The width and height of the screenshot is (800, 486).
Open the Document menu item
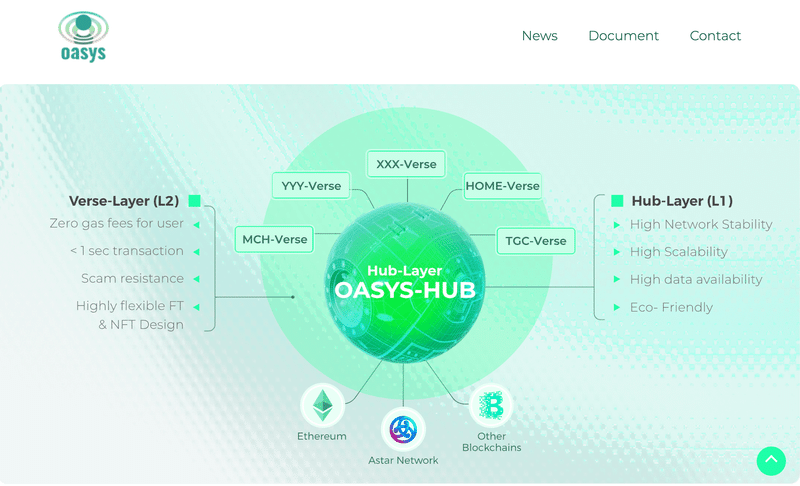623,36
